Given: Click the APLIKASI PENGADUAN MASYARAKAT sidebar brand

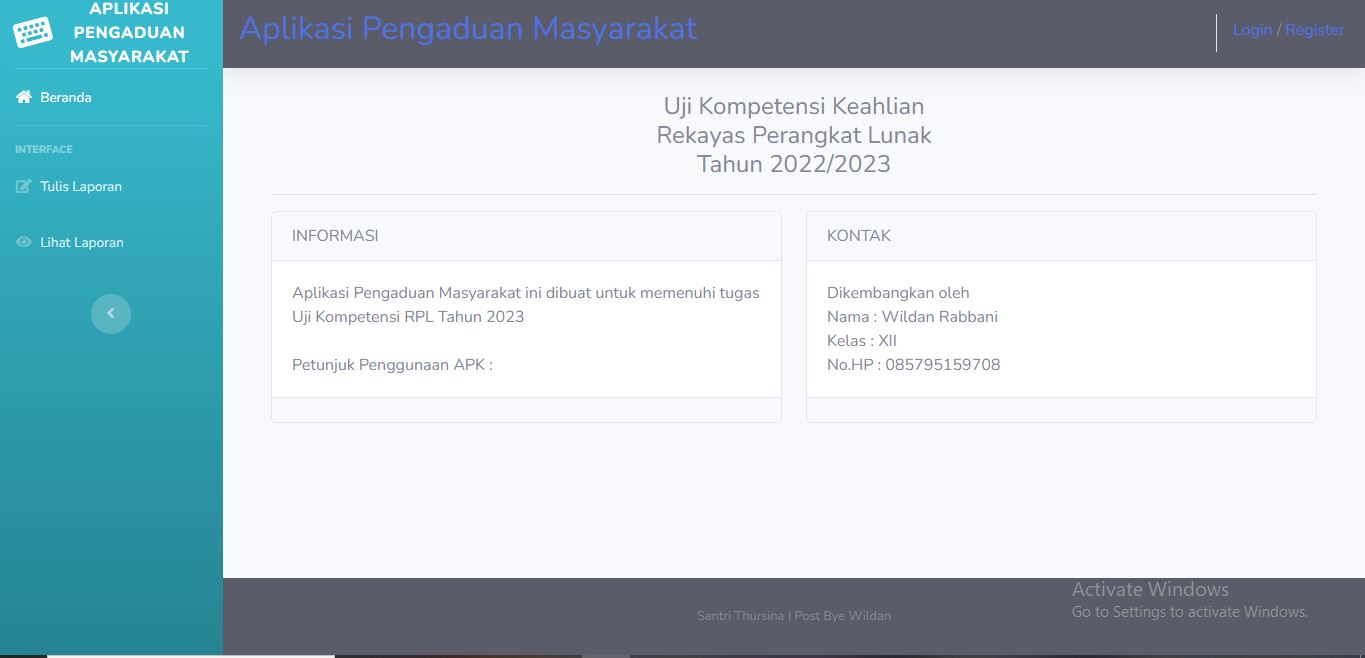Looking at the screenshot, I should (x=111, y=33).
